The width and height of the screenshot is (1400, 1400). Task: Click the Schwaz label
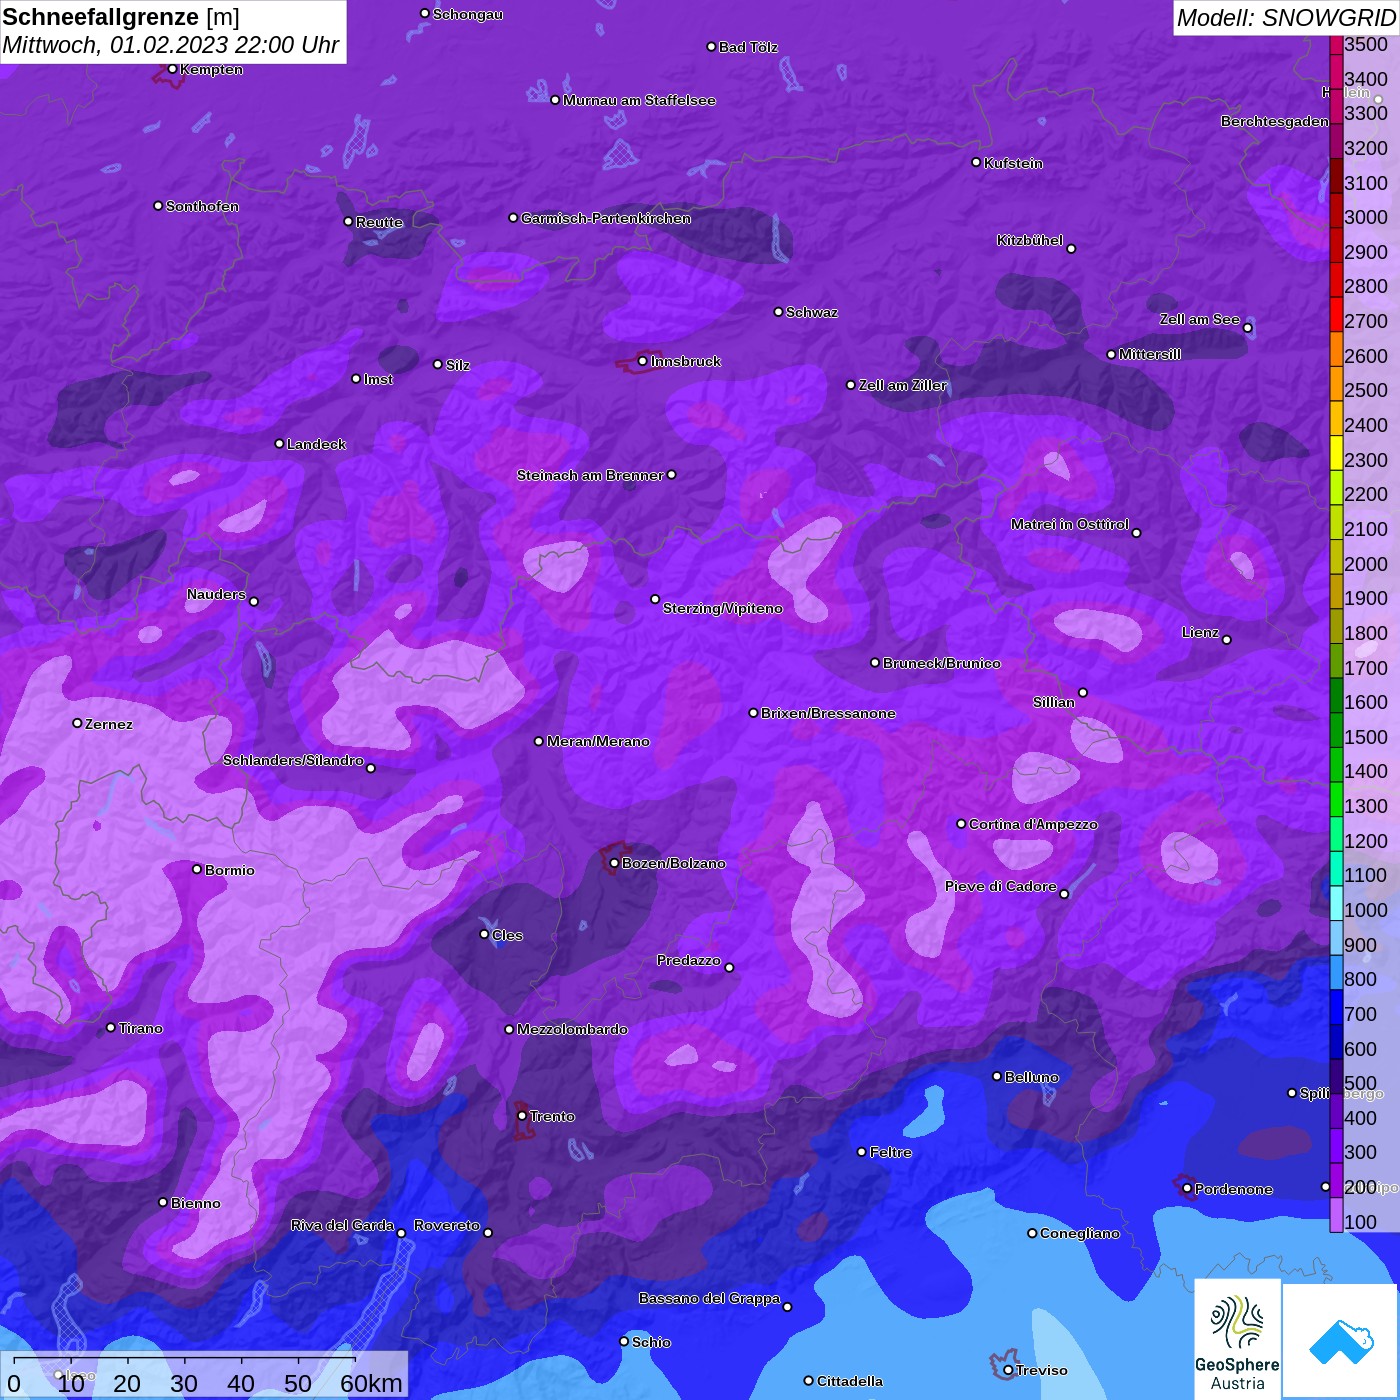812,312
